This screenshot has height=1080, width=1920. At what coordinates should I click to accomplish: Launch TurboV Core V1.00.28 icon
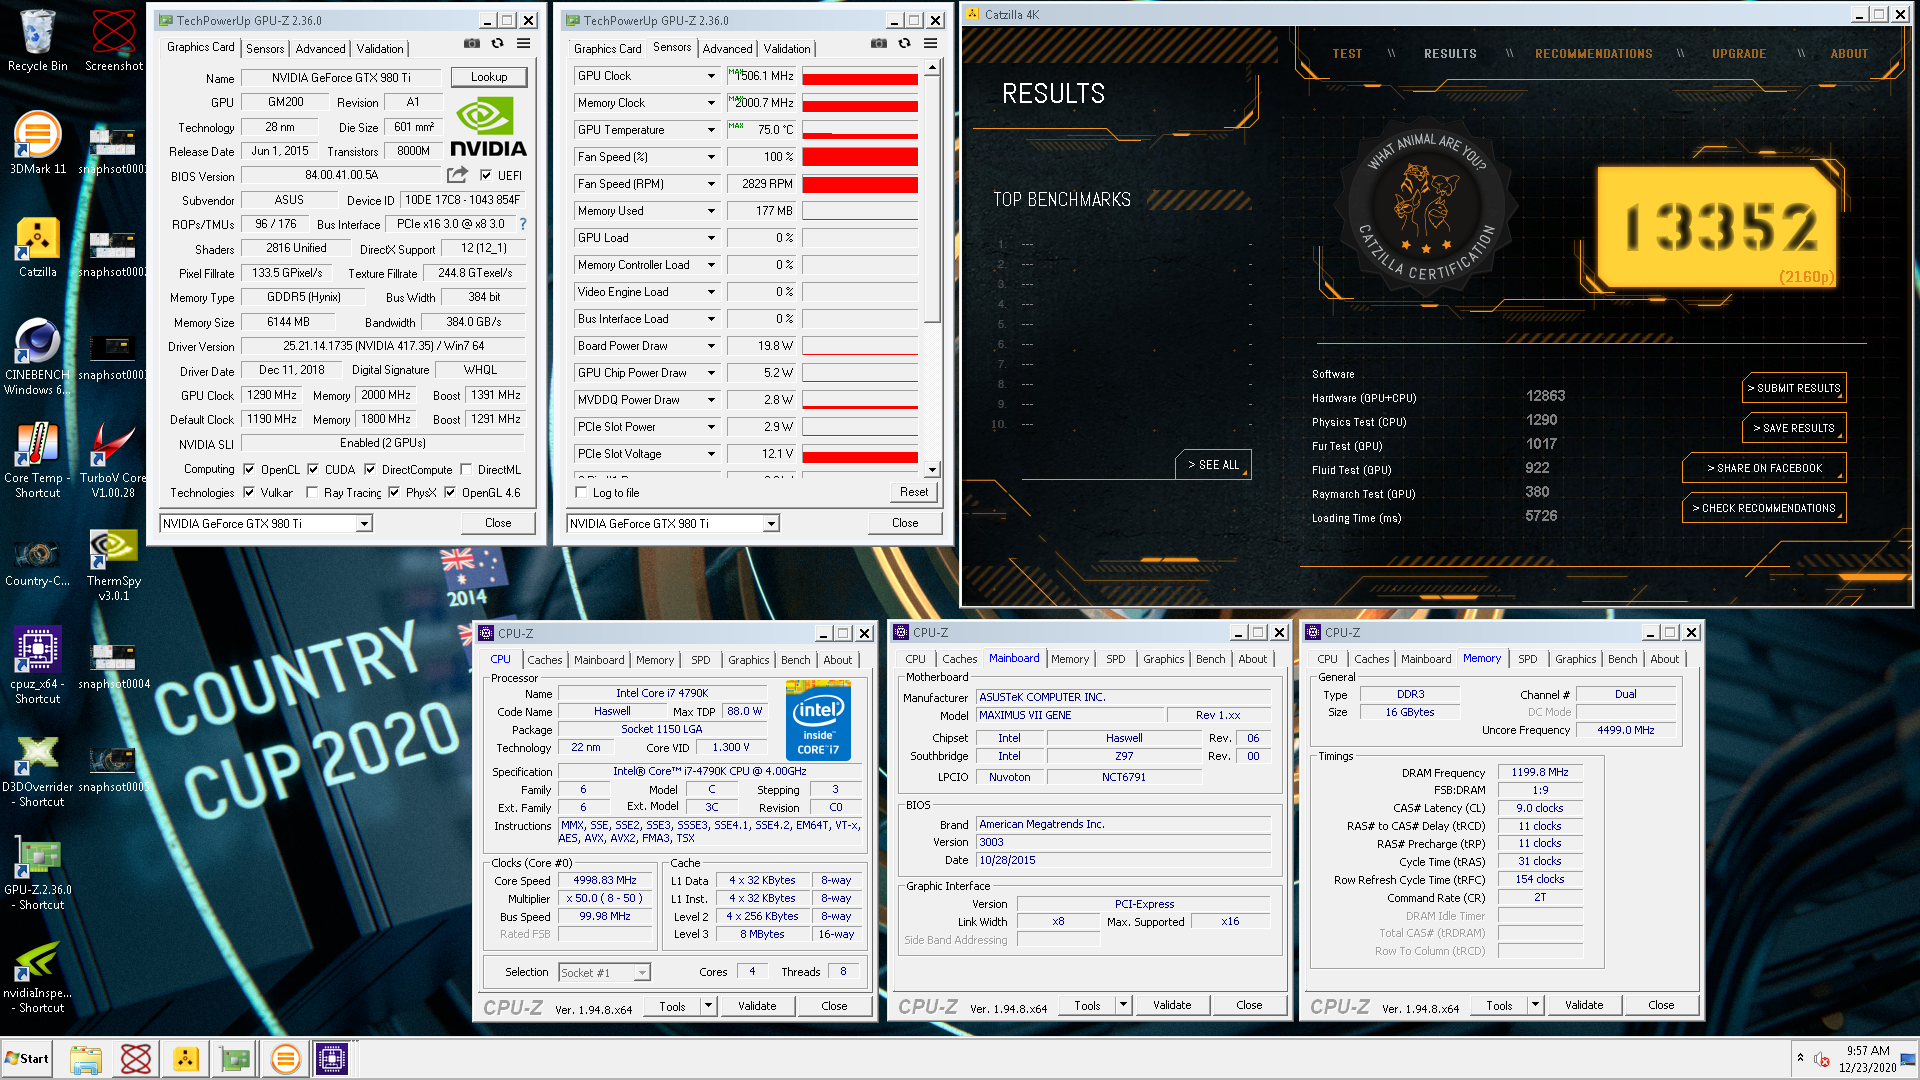coord(113,460)
